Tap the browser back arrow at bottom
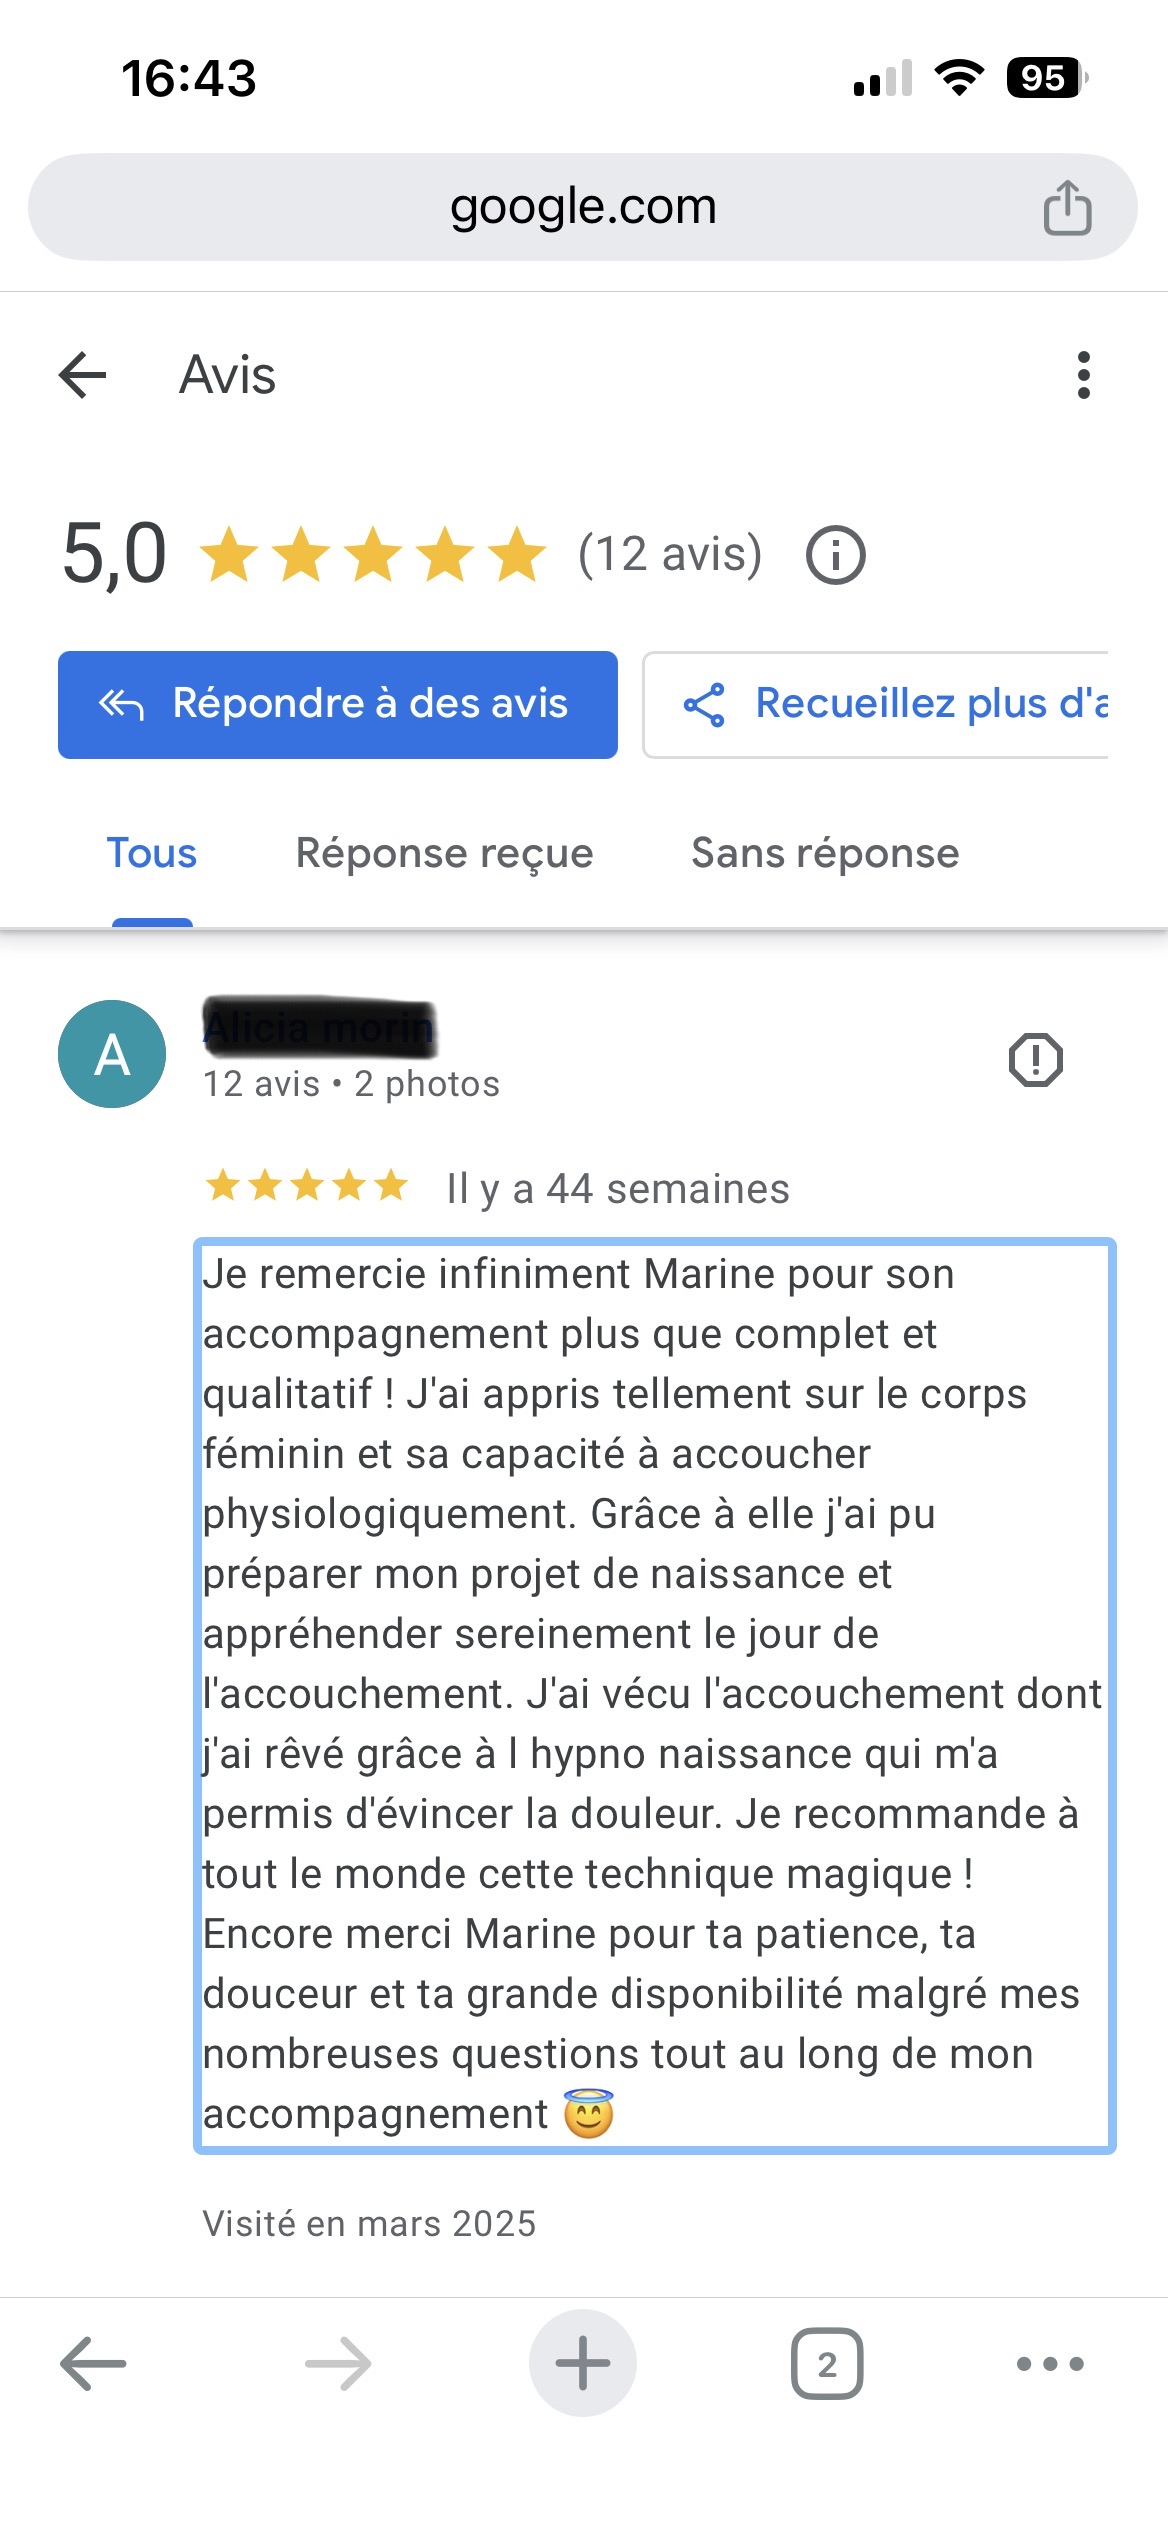The width and height of the screenshot is (1168, 2532). [x=93, y=2364]
